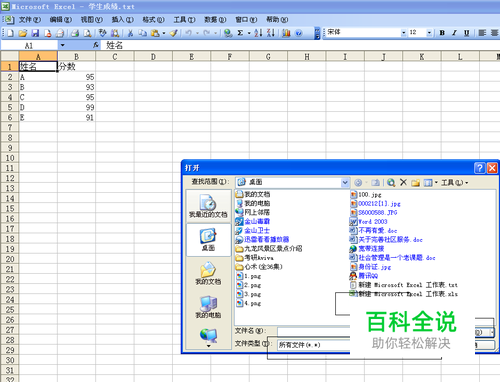This screenshot has height=382, width=500.
Task: Select folder 九龙风景区景点介绍
Action: click(269, 249)
